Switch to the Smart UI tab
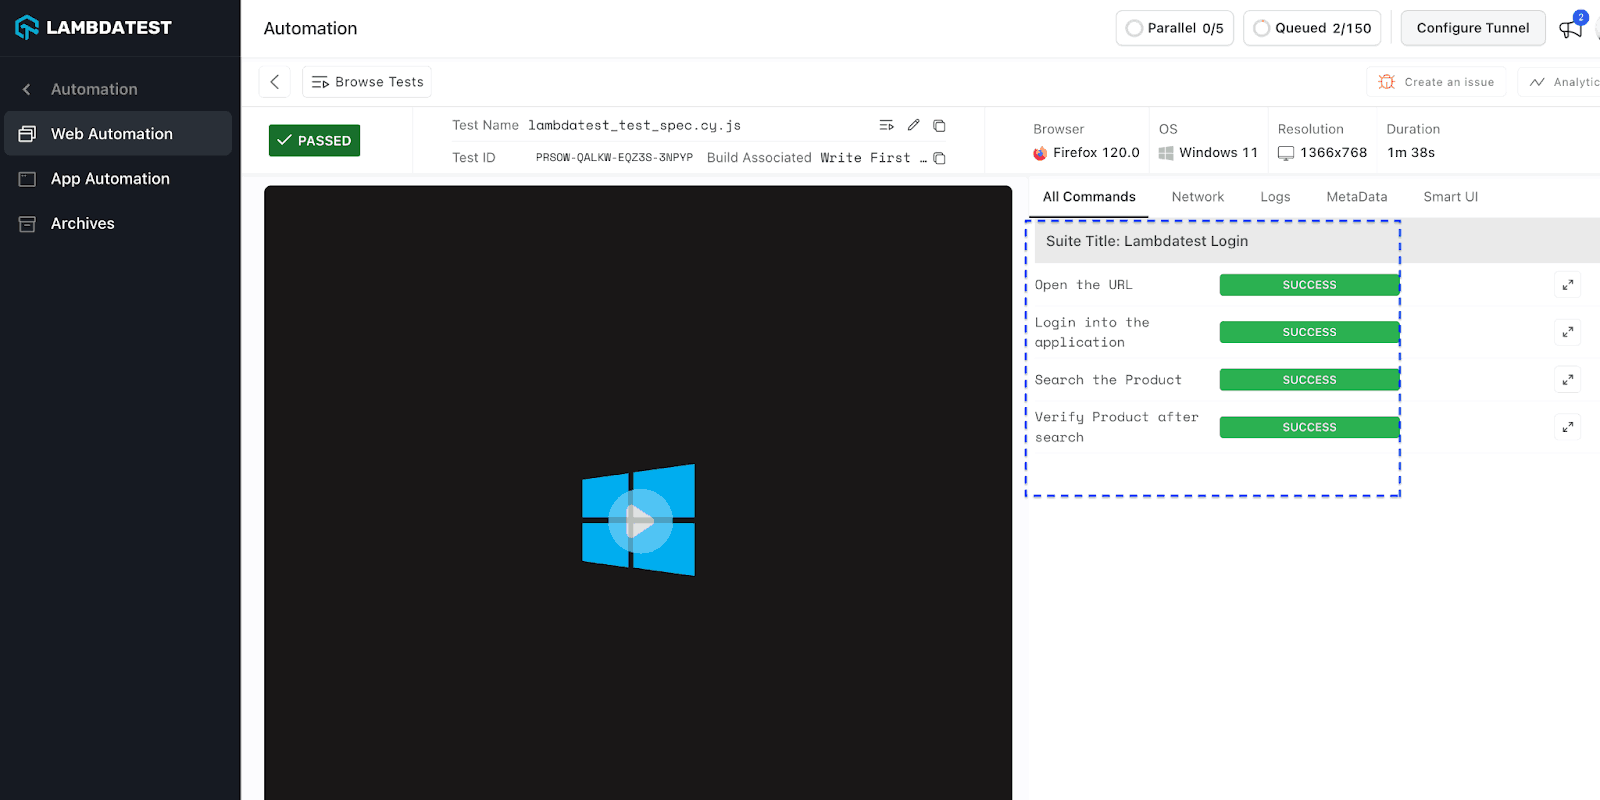 [1451, 197]
